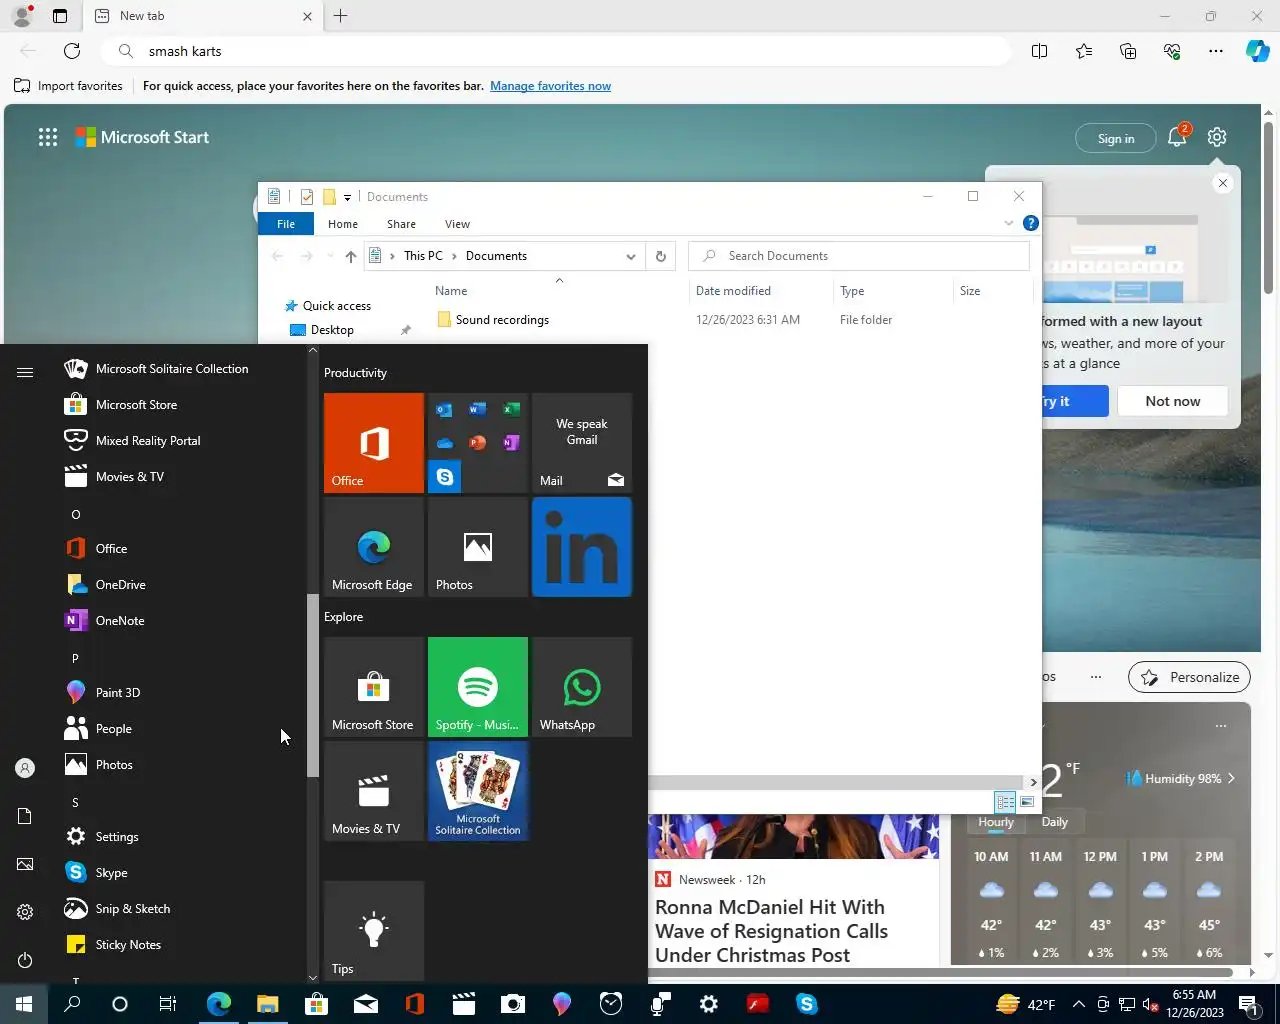Expand the File Explorer ribbon chevron
Screen dimensions: 1280x1024
pyautogui.click(x=1009, y=223)
